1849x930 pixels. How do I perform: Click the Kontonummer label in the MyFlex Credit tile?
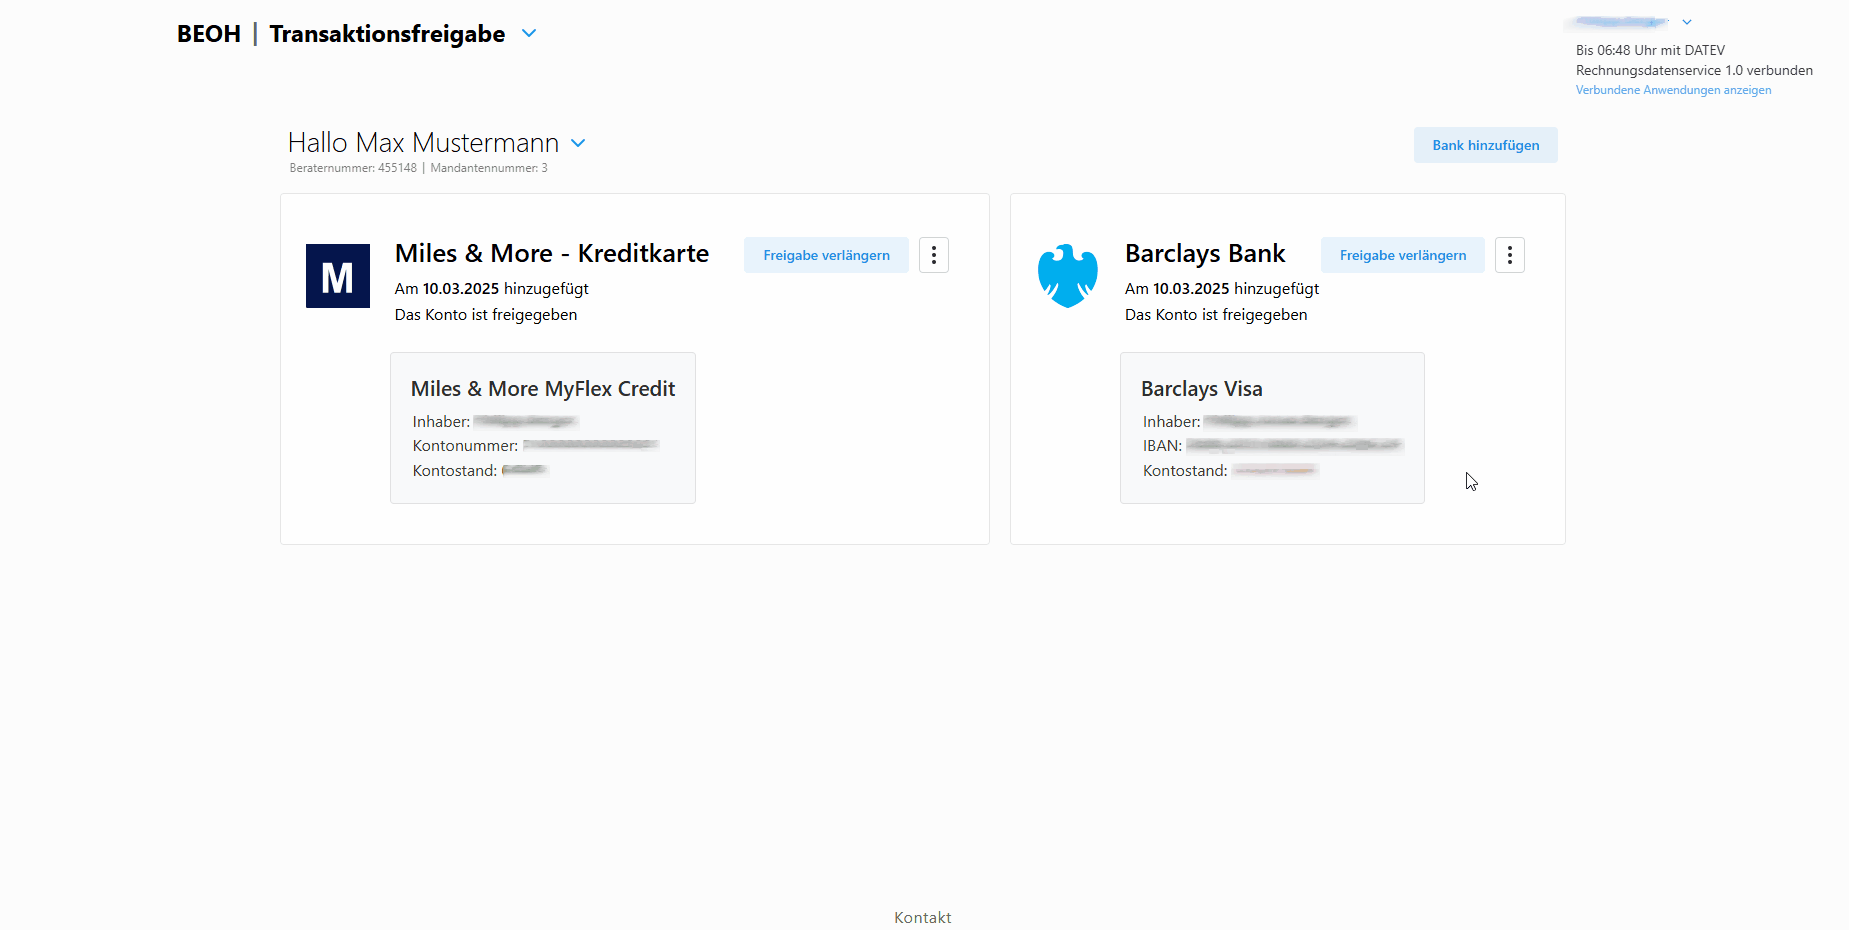(x=465, y=446)
